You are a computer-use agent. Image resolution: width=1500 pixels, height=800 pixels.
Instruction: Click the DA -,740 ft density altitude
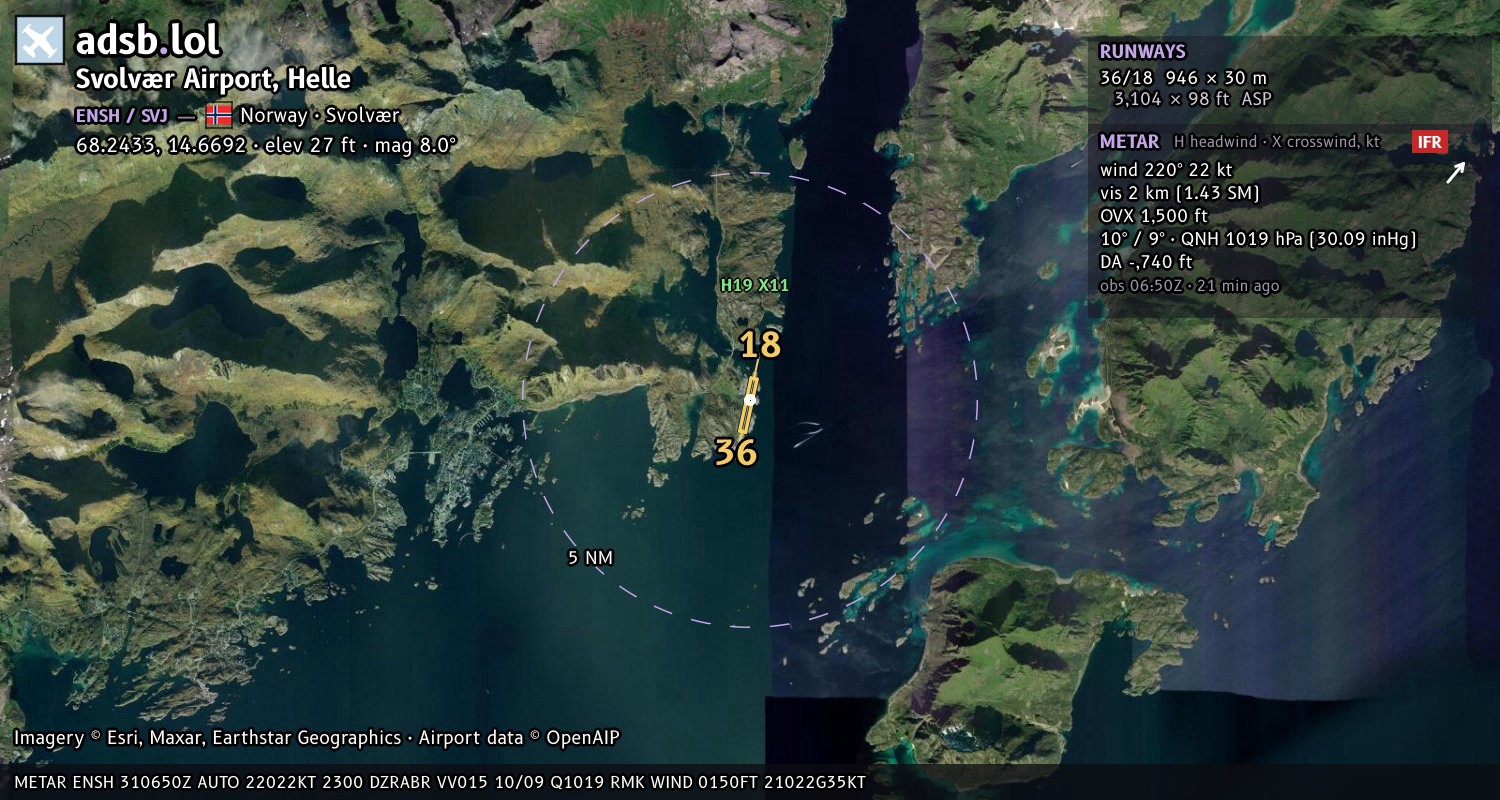tap(1146, 263)
